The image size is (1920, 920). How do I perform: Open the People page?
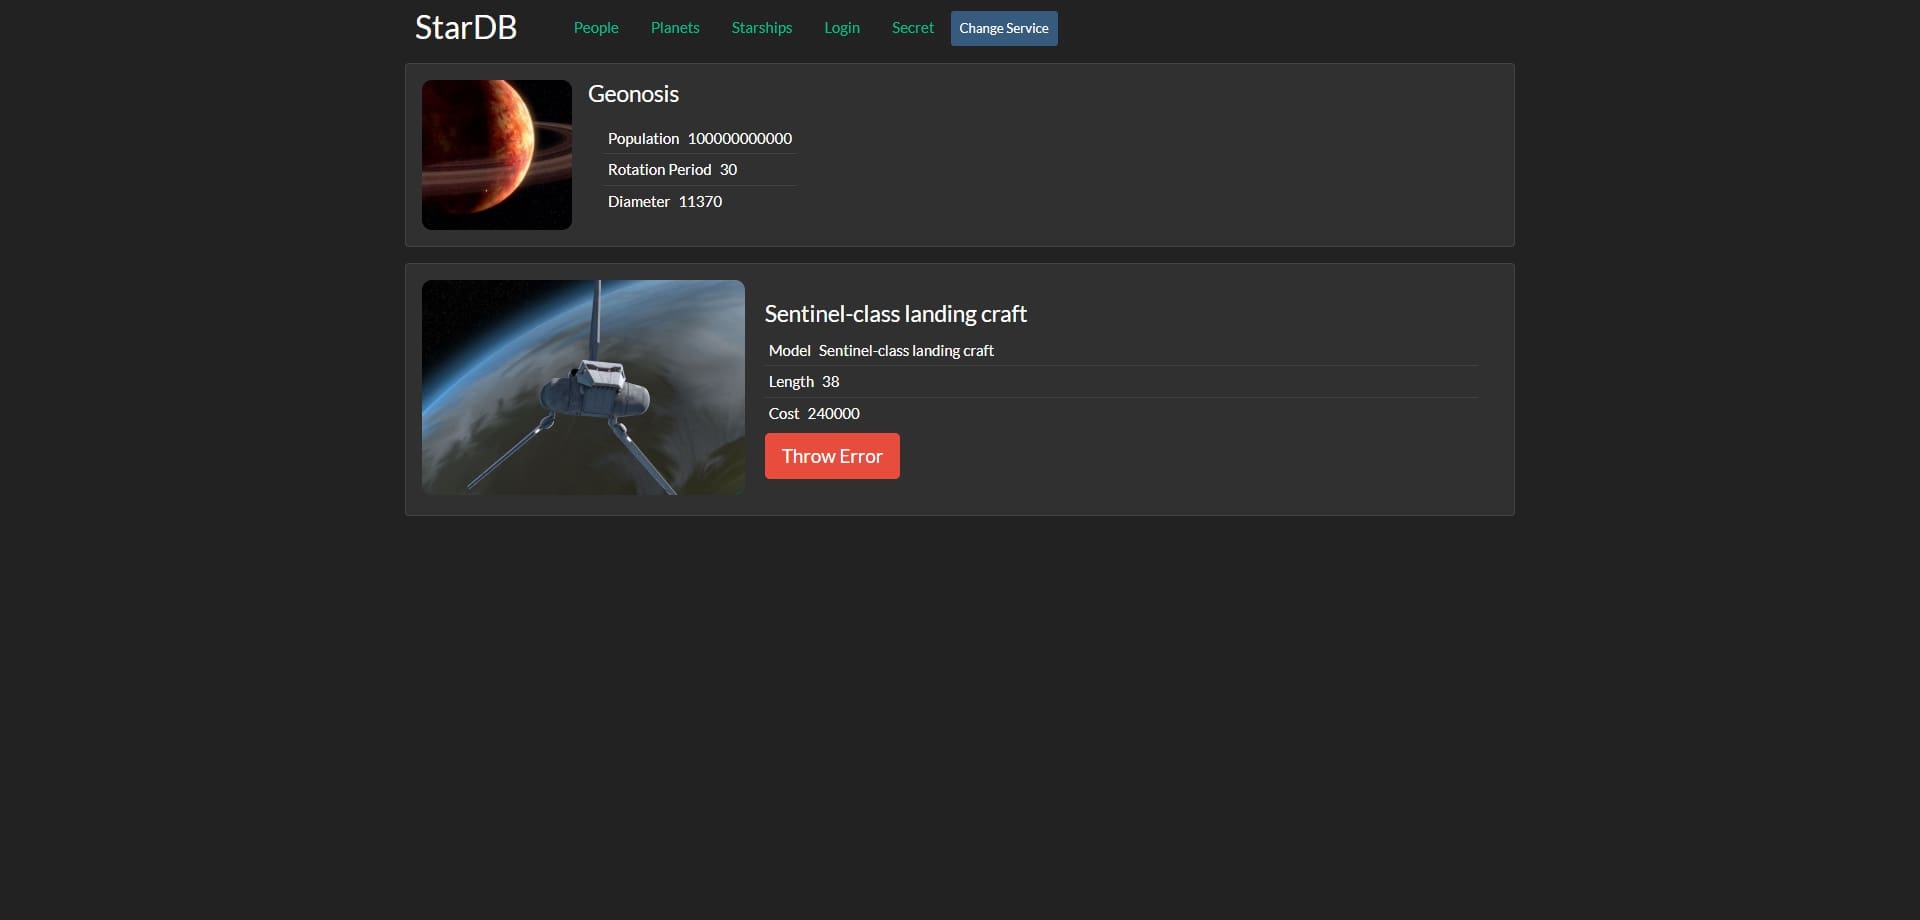[x=596, y=28]
